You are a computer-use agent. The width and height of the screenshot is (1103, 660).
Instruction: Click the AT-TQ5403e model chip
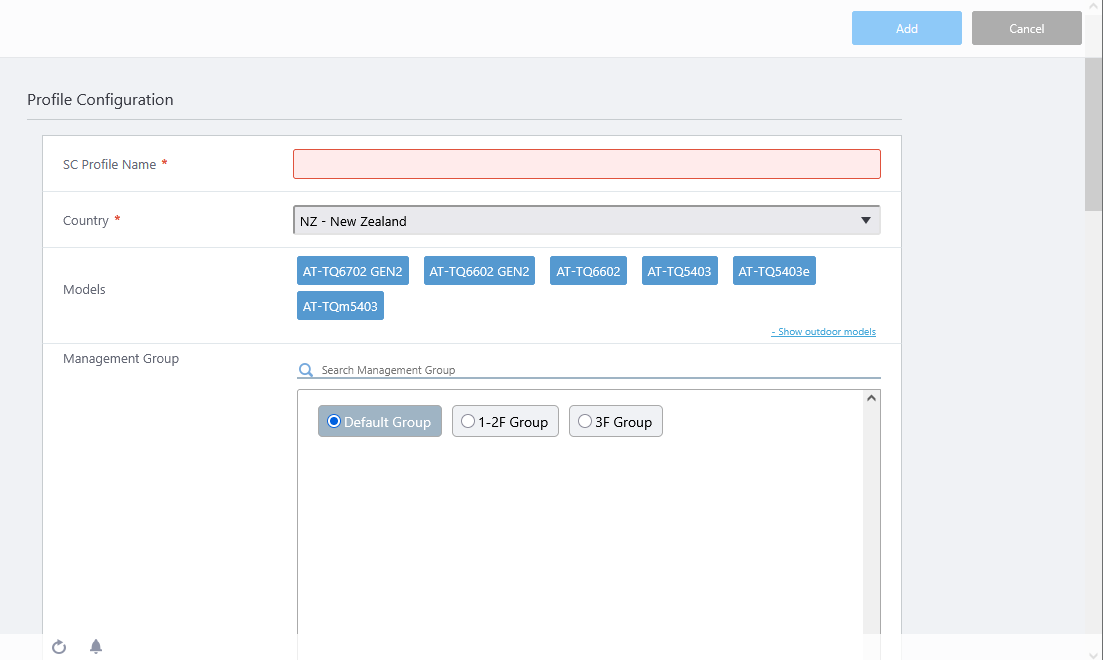pyautogui.click(x=773, y=271)
